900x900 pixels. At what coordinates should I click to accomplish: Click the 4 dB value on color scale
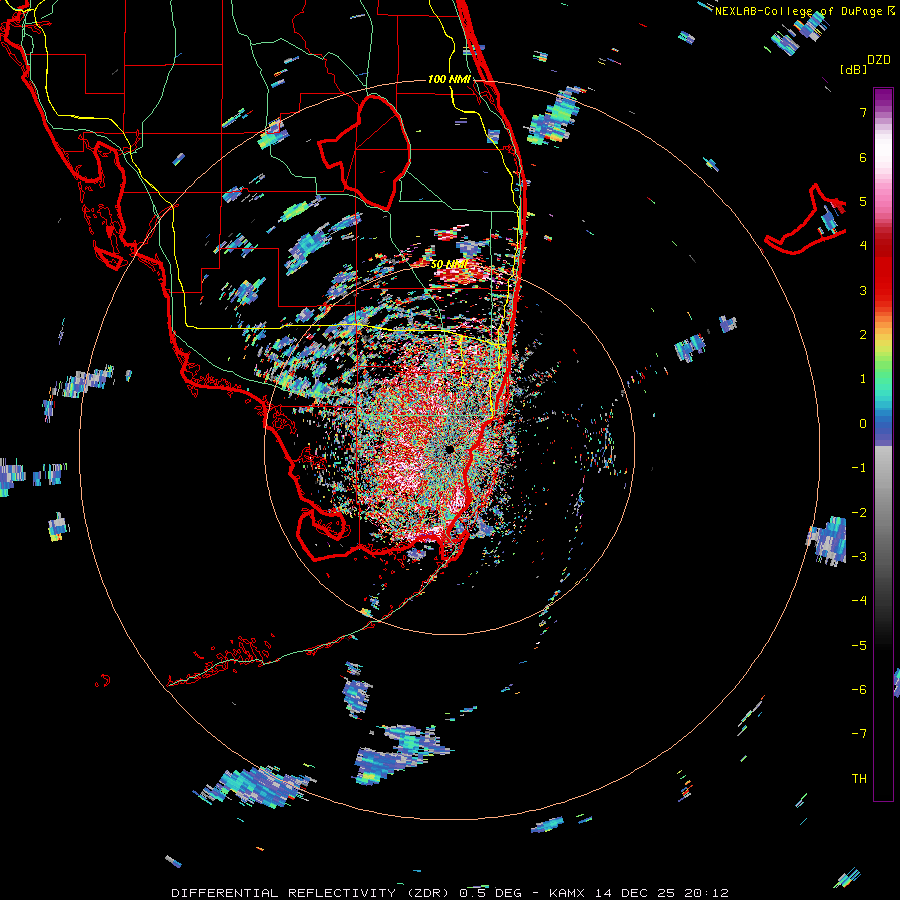(x=863, y=246)
